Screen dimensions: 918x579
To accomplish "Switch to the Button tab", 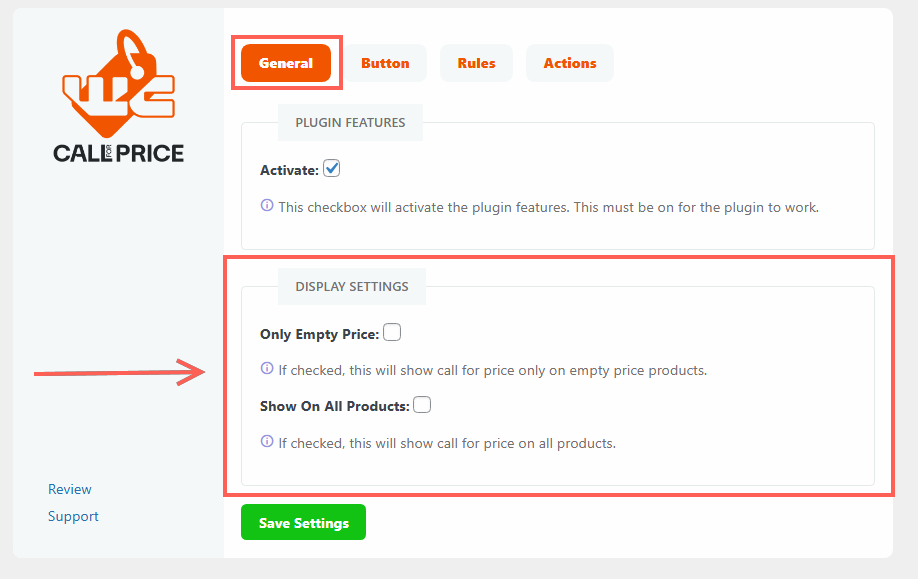I will point(385,63).
